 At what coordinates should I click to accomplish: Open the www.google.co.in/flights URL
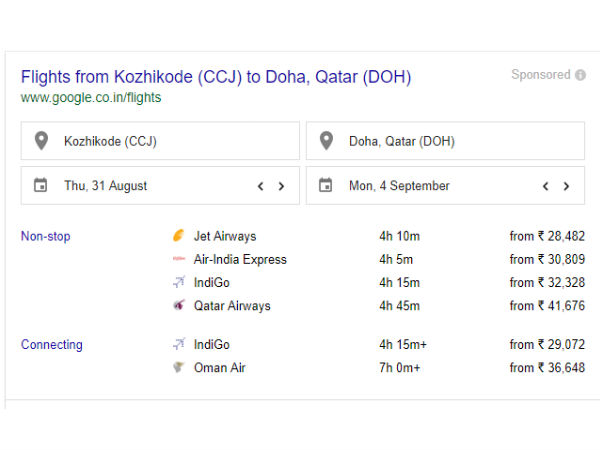[x=90, y=98]
